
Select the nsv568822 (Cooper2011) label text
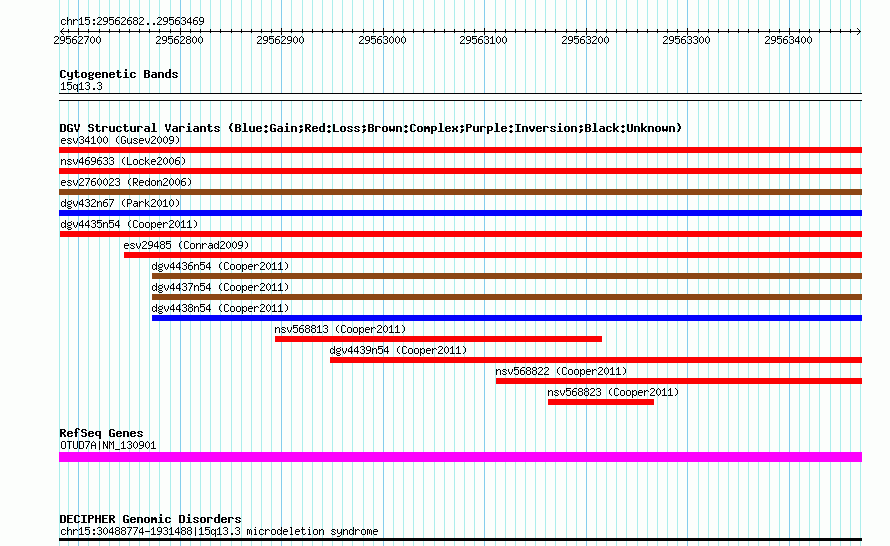tap(561, 371)
